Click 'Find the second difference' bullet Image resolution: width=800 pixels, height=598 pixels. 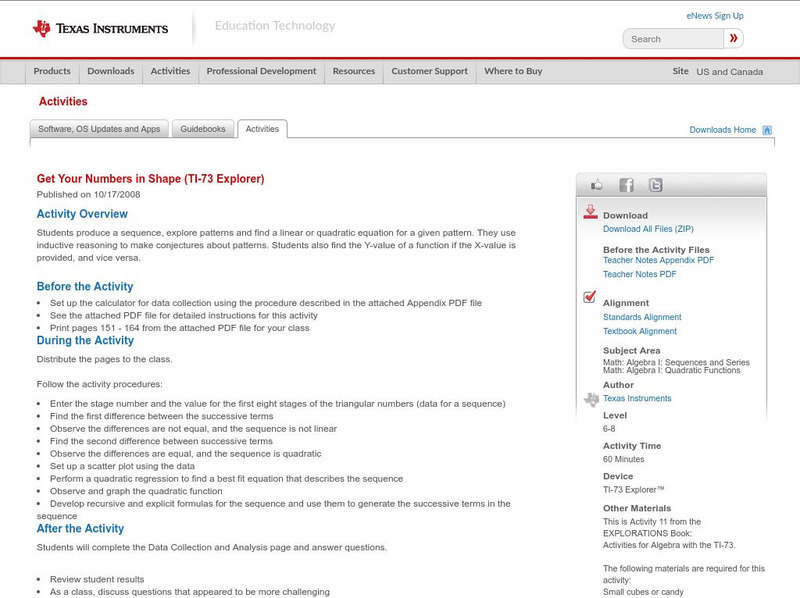pyautogui.click(x=161, y=441)
